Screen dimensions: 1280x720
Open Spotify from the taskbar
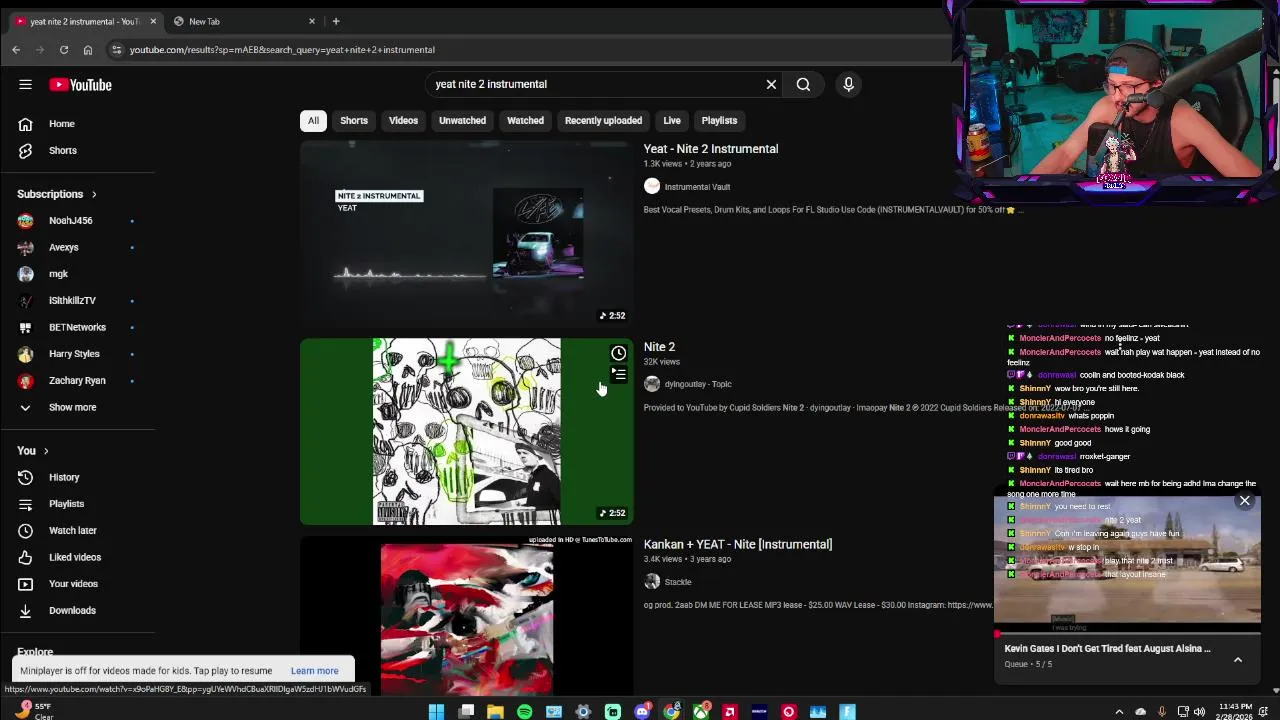click(525, 712)
